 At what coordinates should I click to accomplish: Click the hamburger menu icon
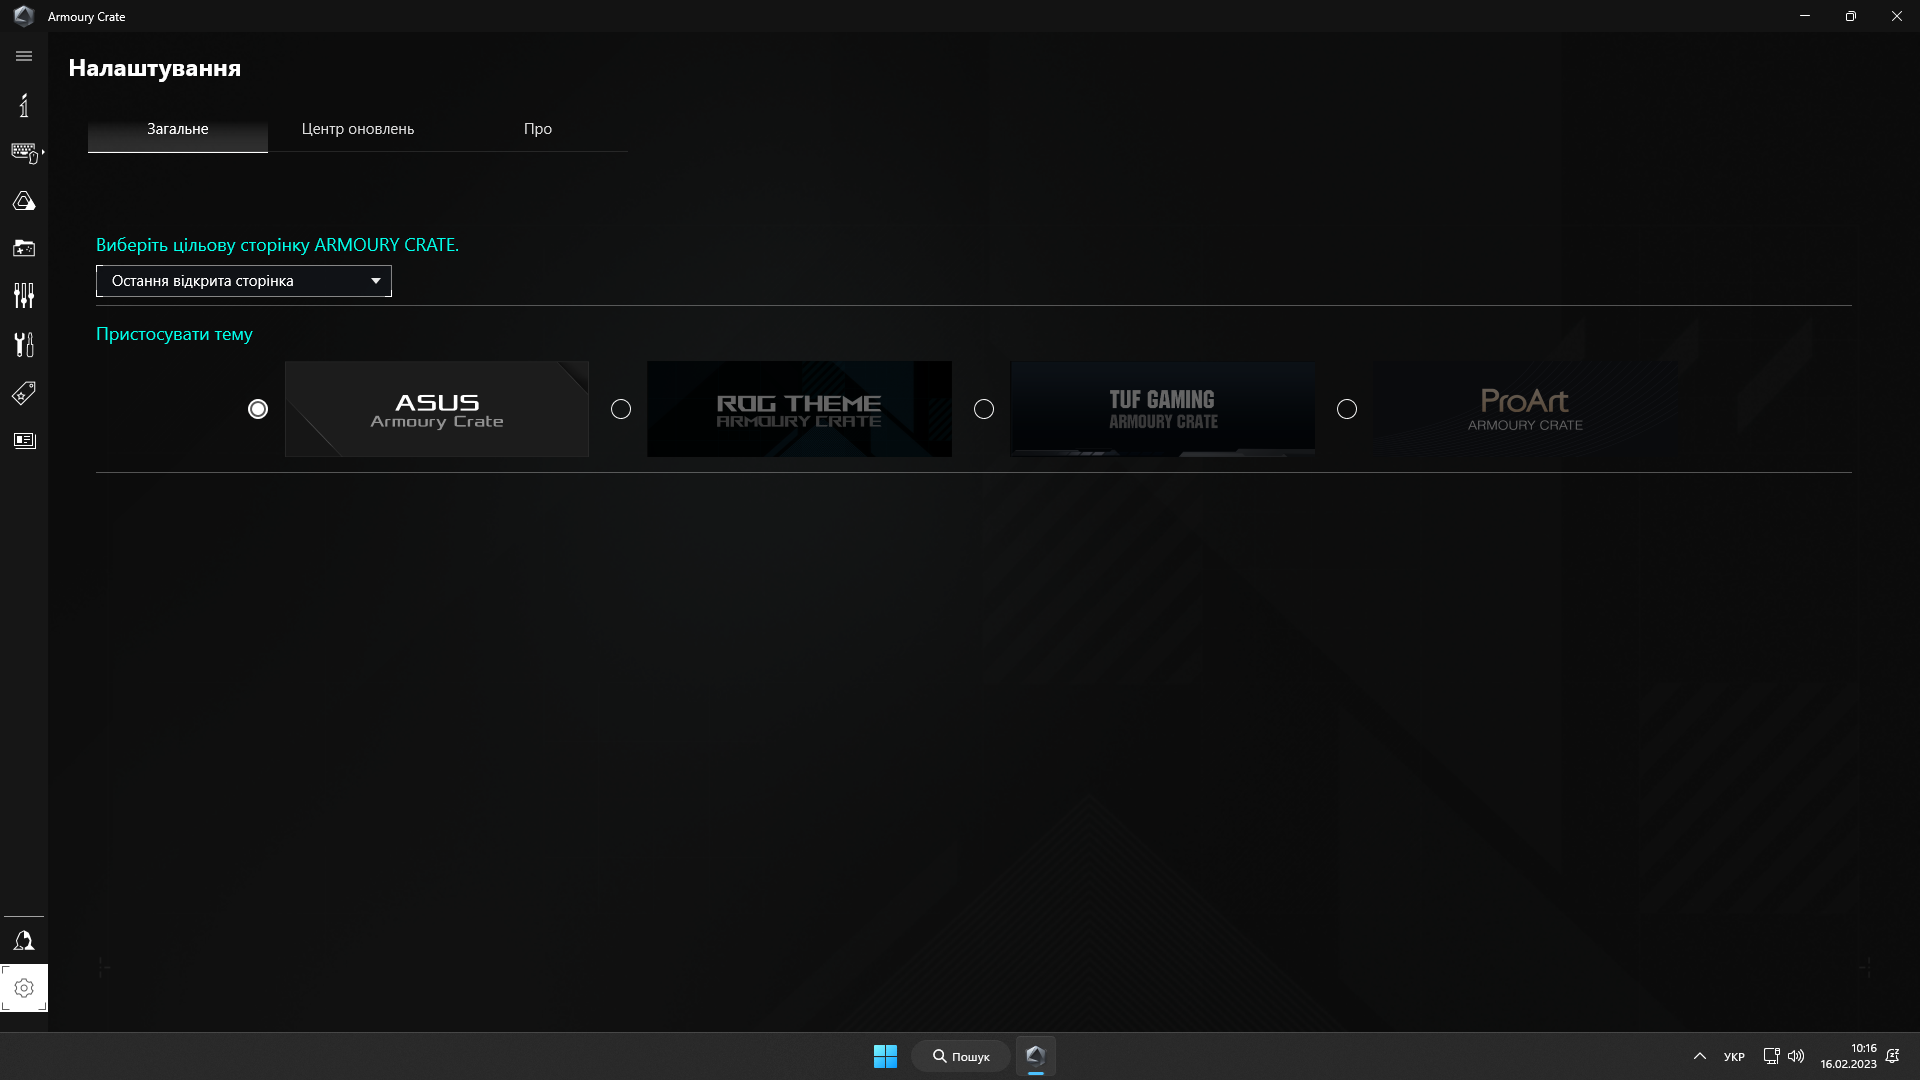point(24,55)
